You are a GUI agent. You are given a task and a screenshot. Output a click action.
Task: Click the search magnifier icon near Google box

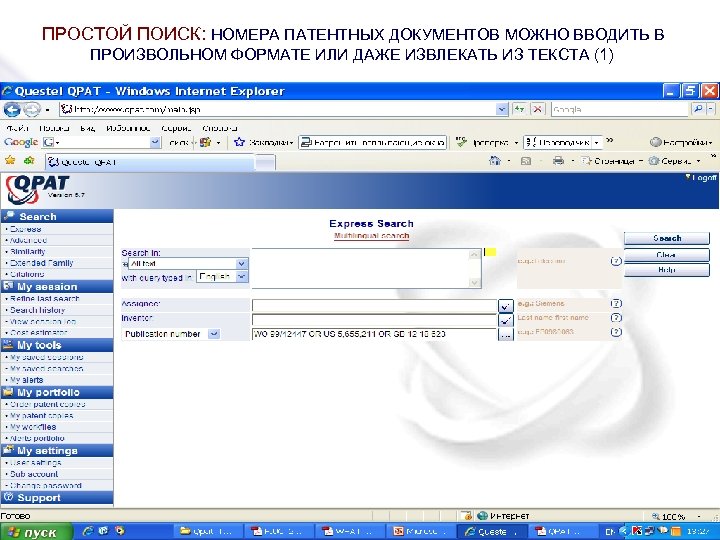pyautogui.click(x=698, y=109)
